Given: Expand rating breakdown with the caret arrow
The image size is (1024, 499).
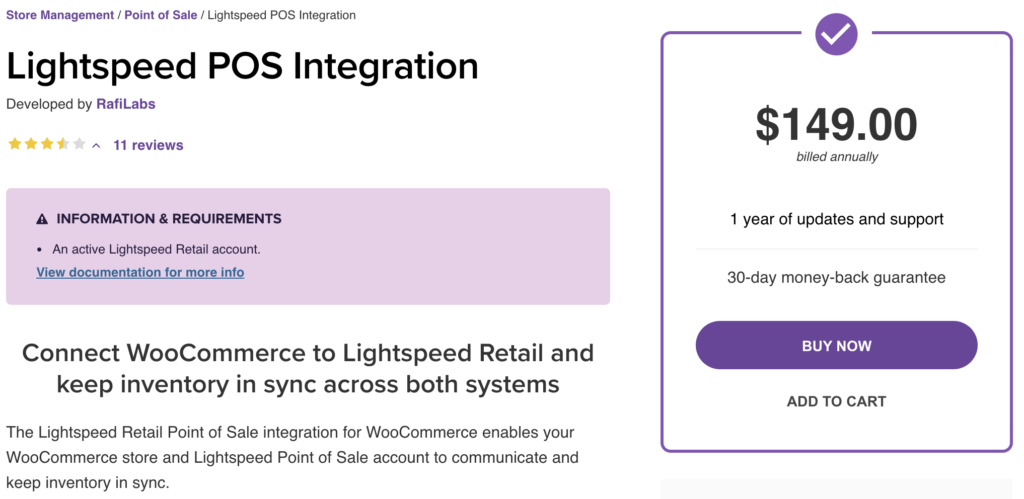Looking at the screenshot, I should (96, 146).
